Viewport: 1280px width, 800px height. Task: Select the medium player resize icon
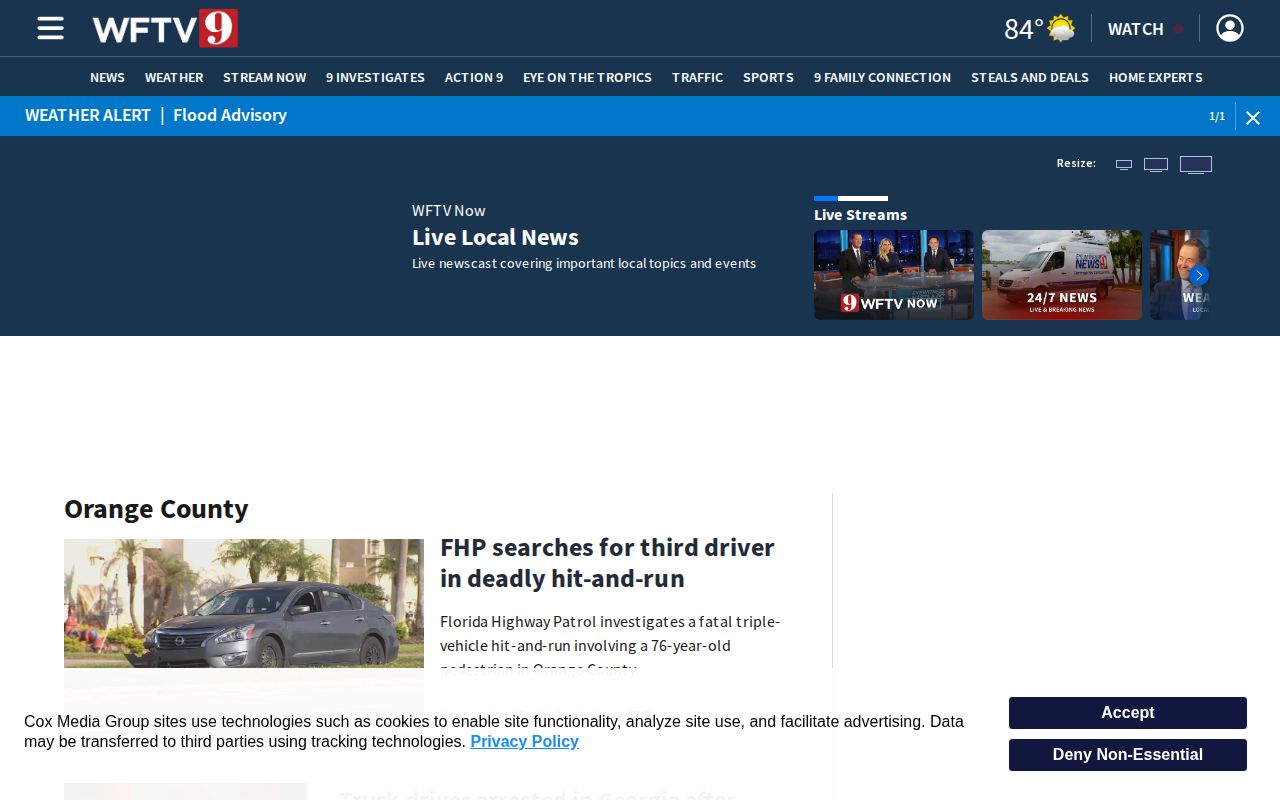tap(1156, 165)
